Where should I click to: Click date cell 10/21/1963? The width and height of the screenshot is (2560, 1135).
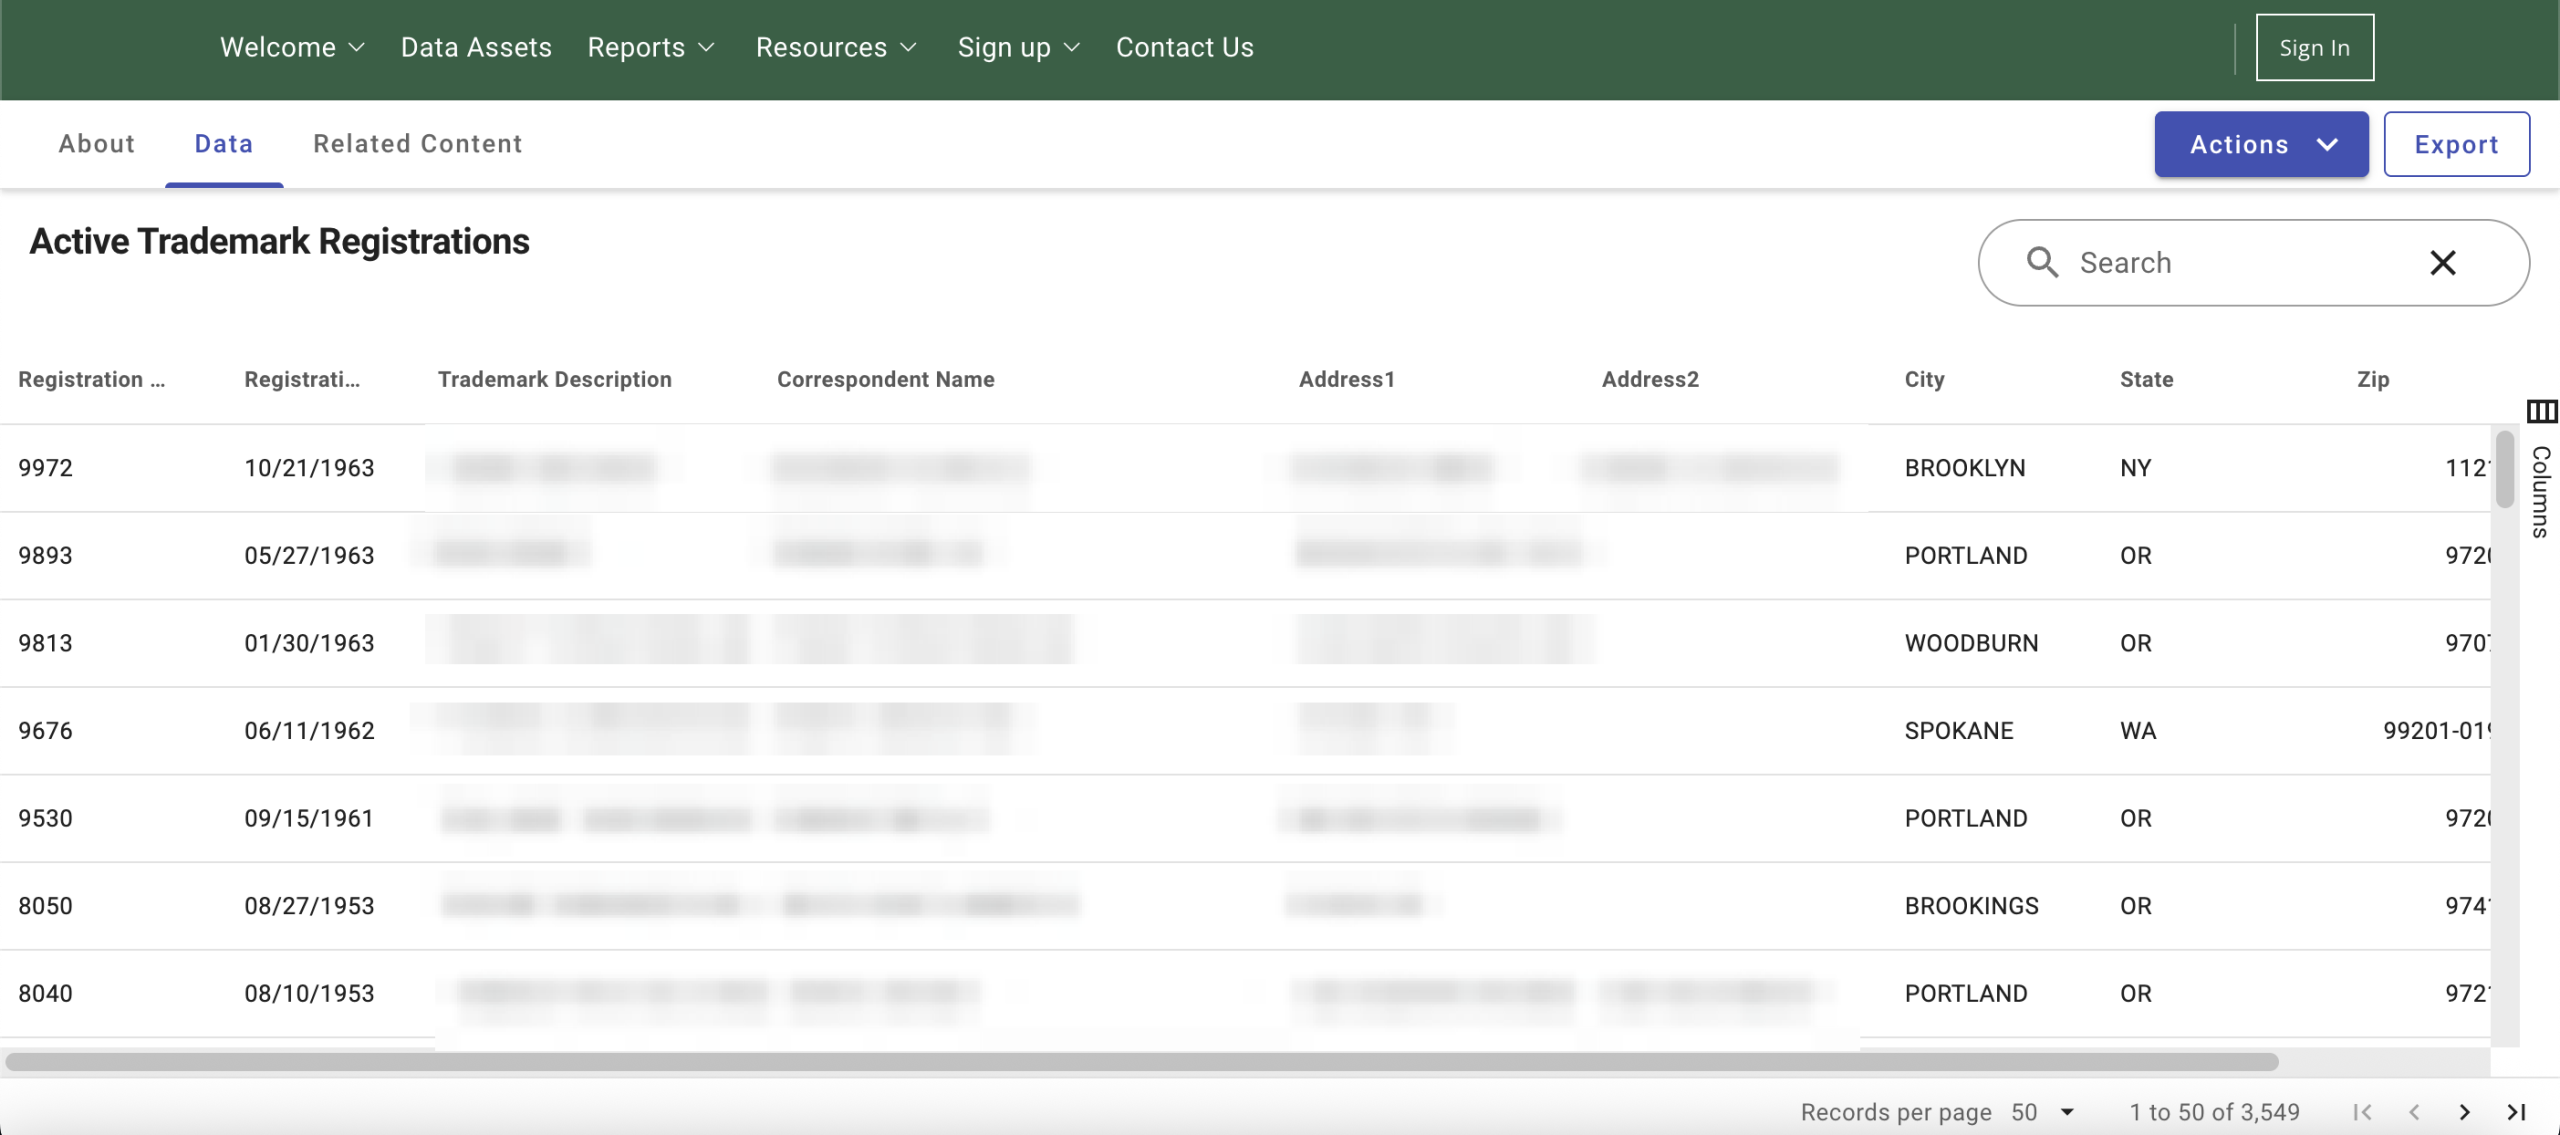(x=309, y=468)
